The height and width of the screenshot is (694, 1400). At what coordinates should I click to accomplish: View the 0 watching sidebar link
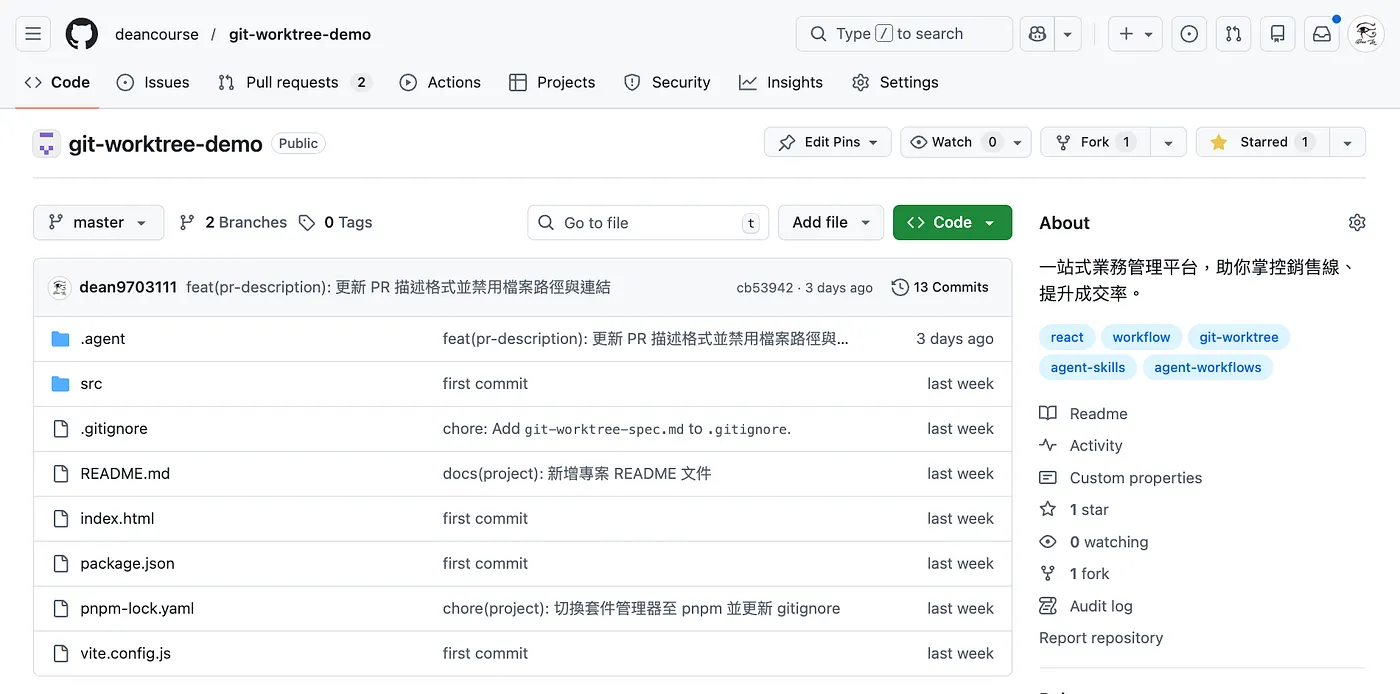pyautogui.click(x=1094, y=542)
